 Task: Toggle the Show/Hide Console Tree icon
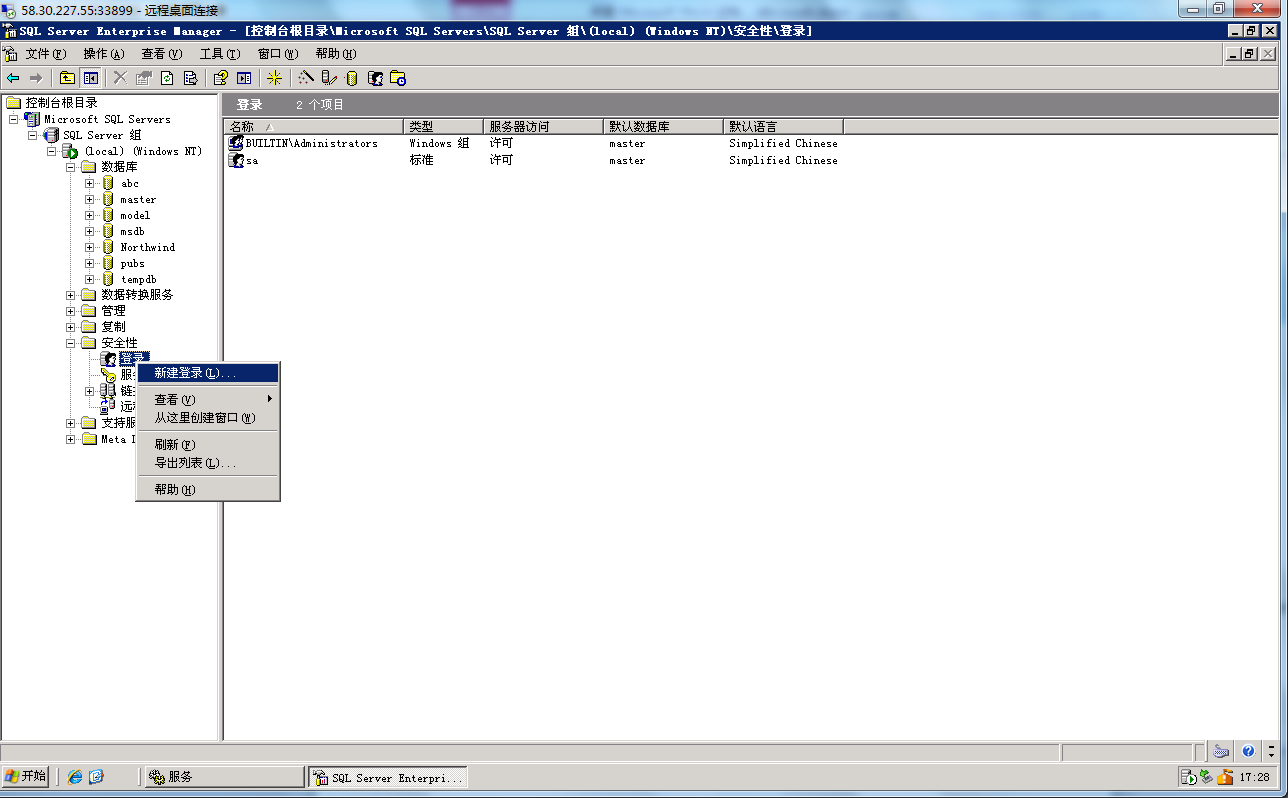(x=90, y=78)
